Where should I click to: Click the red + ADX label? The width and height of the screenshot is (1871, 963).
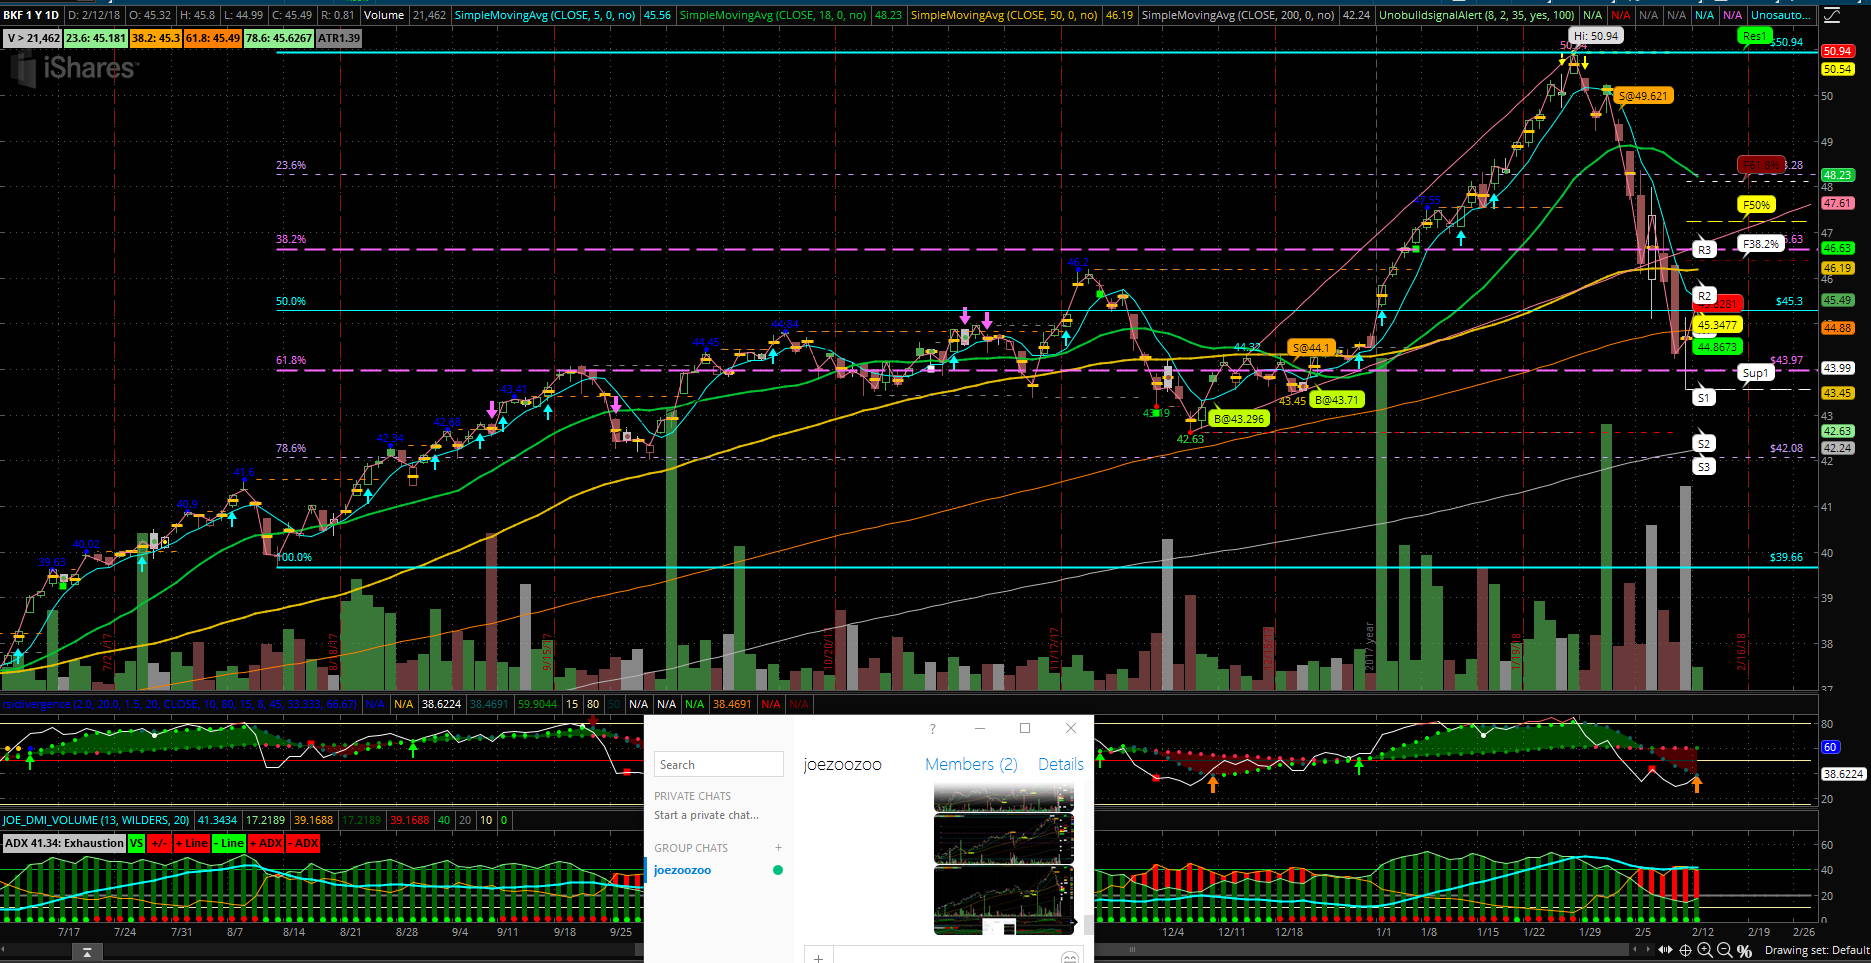pyautogui.click(x=266, y=843)
